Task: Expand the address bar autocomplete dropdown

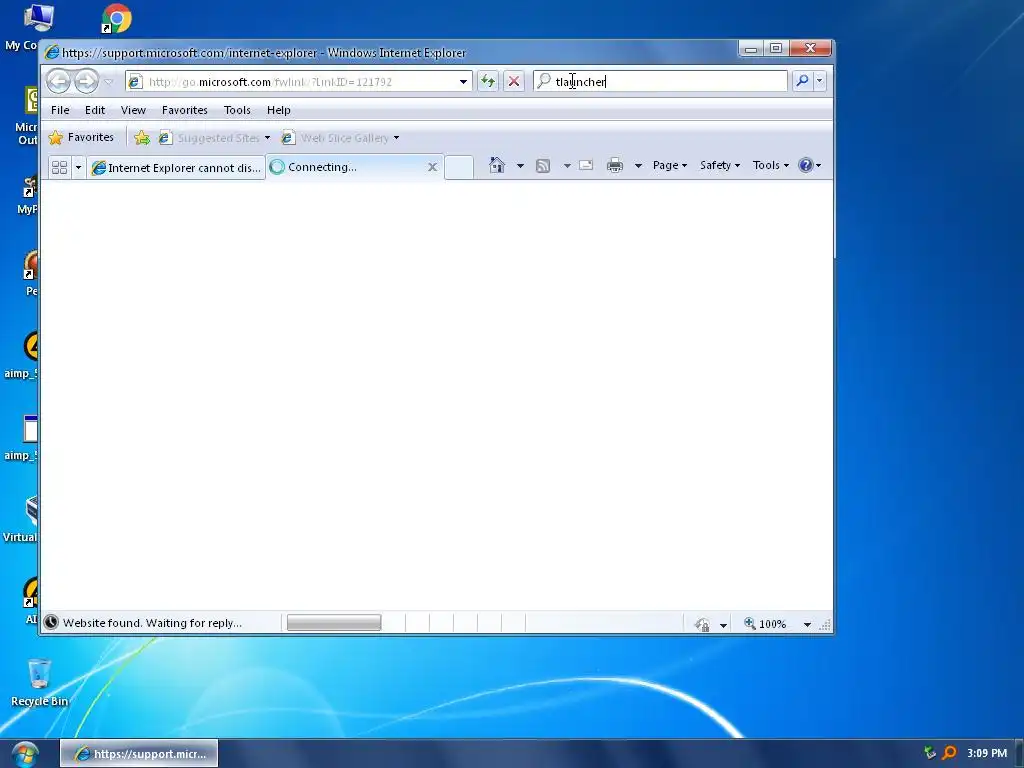Action: tap(463, 82)
